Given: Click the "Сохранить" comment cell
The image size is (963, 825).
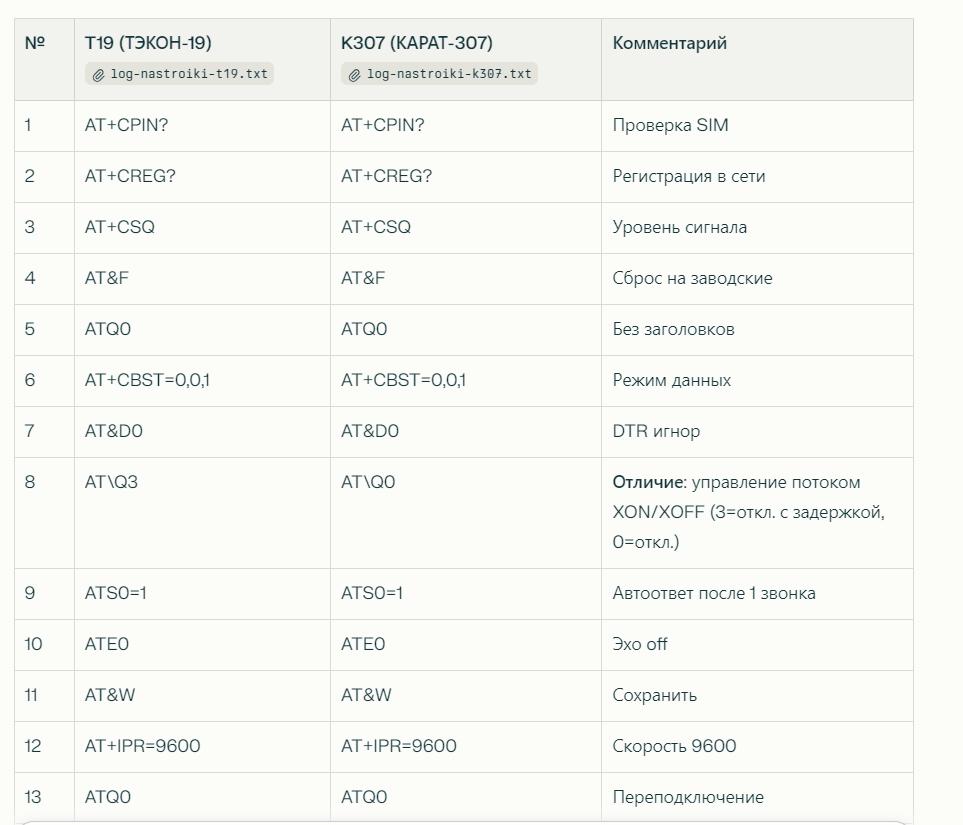Looking at the screenshot, I should pos(654,695).
